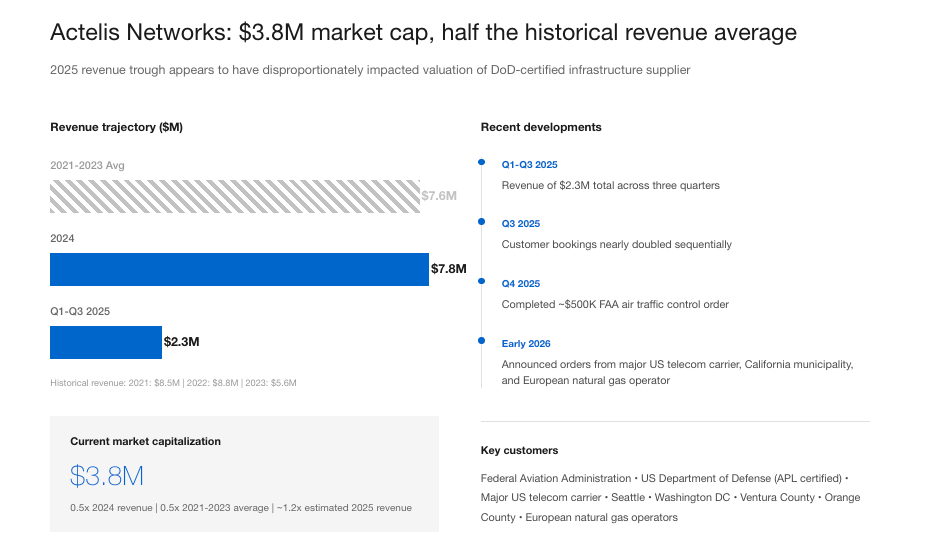Click the $7.8M bar value label
The height and width of the screenshot is (555, 948).
[448, 269]
